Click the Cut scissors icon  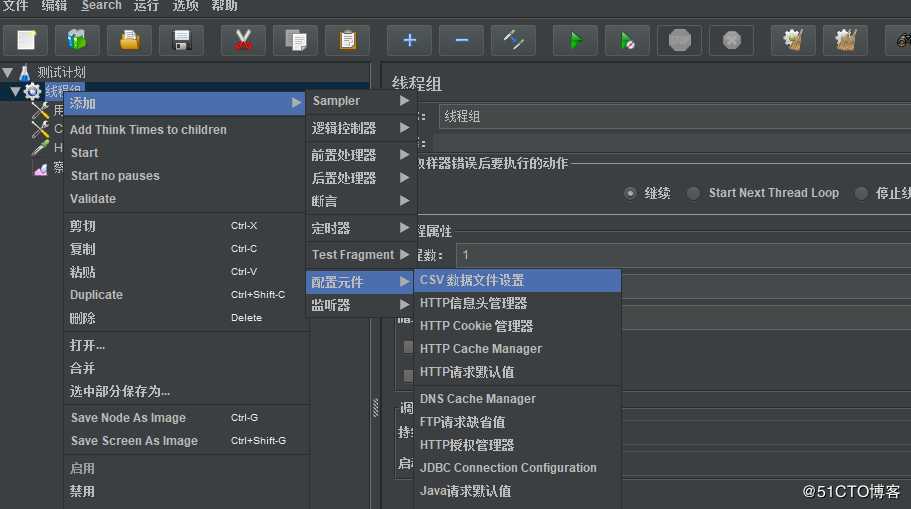click(243, 41)
